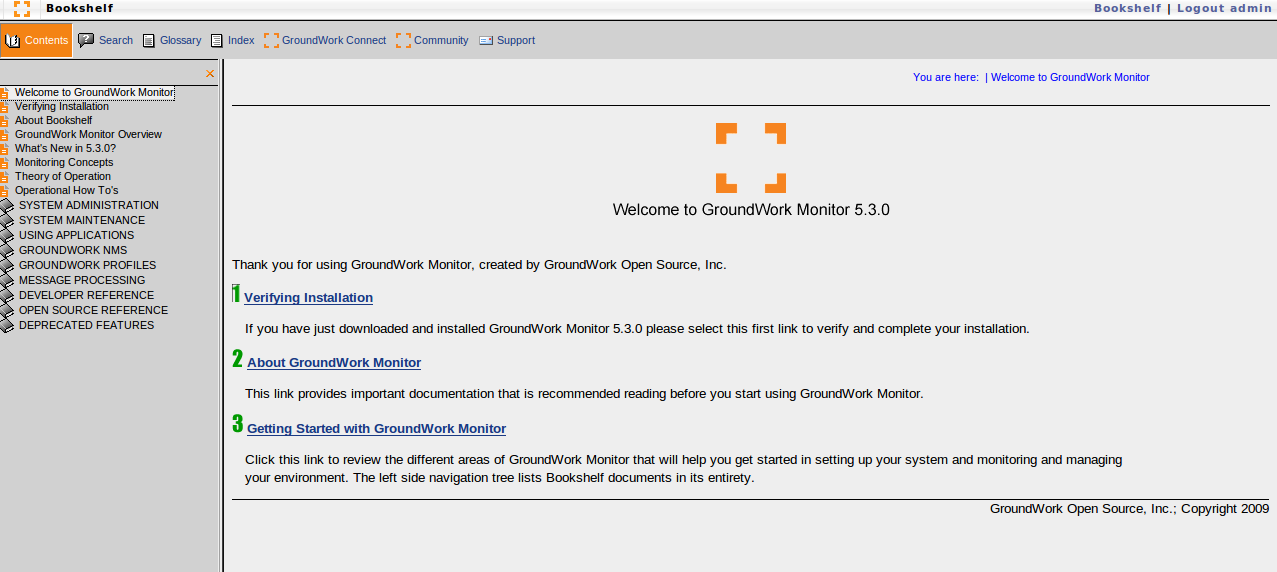Click the Welcome to GroundWork Monitor breadcrumb
Viewport: 1277px width, 572px height.
1070,77
